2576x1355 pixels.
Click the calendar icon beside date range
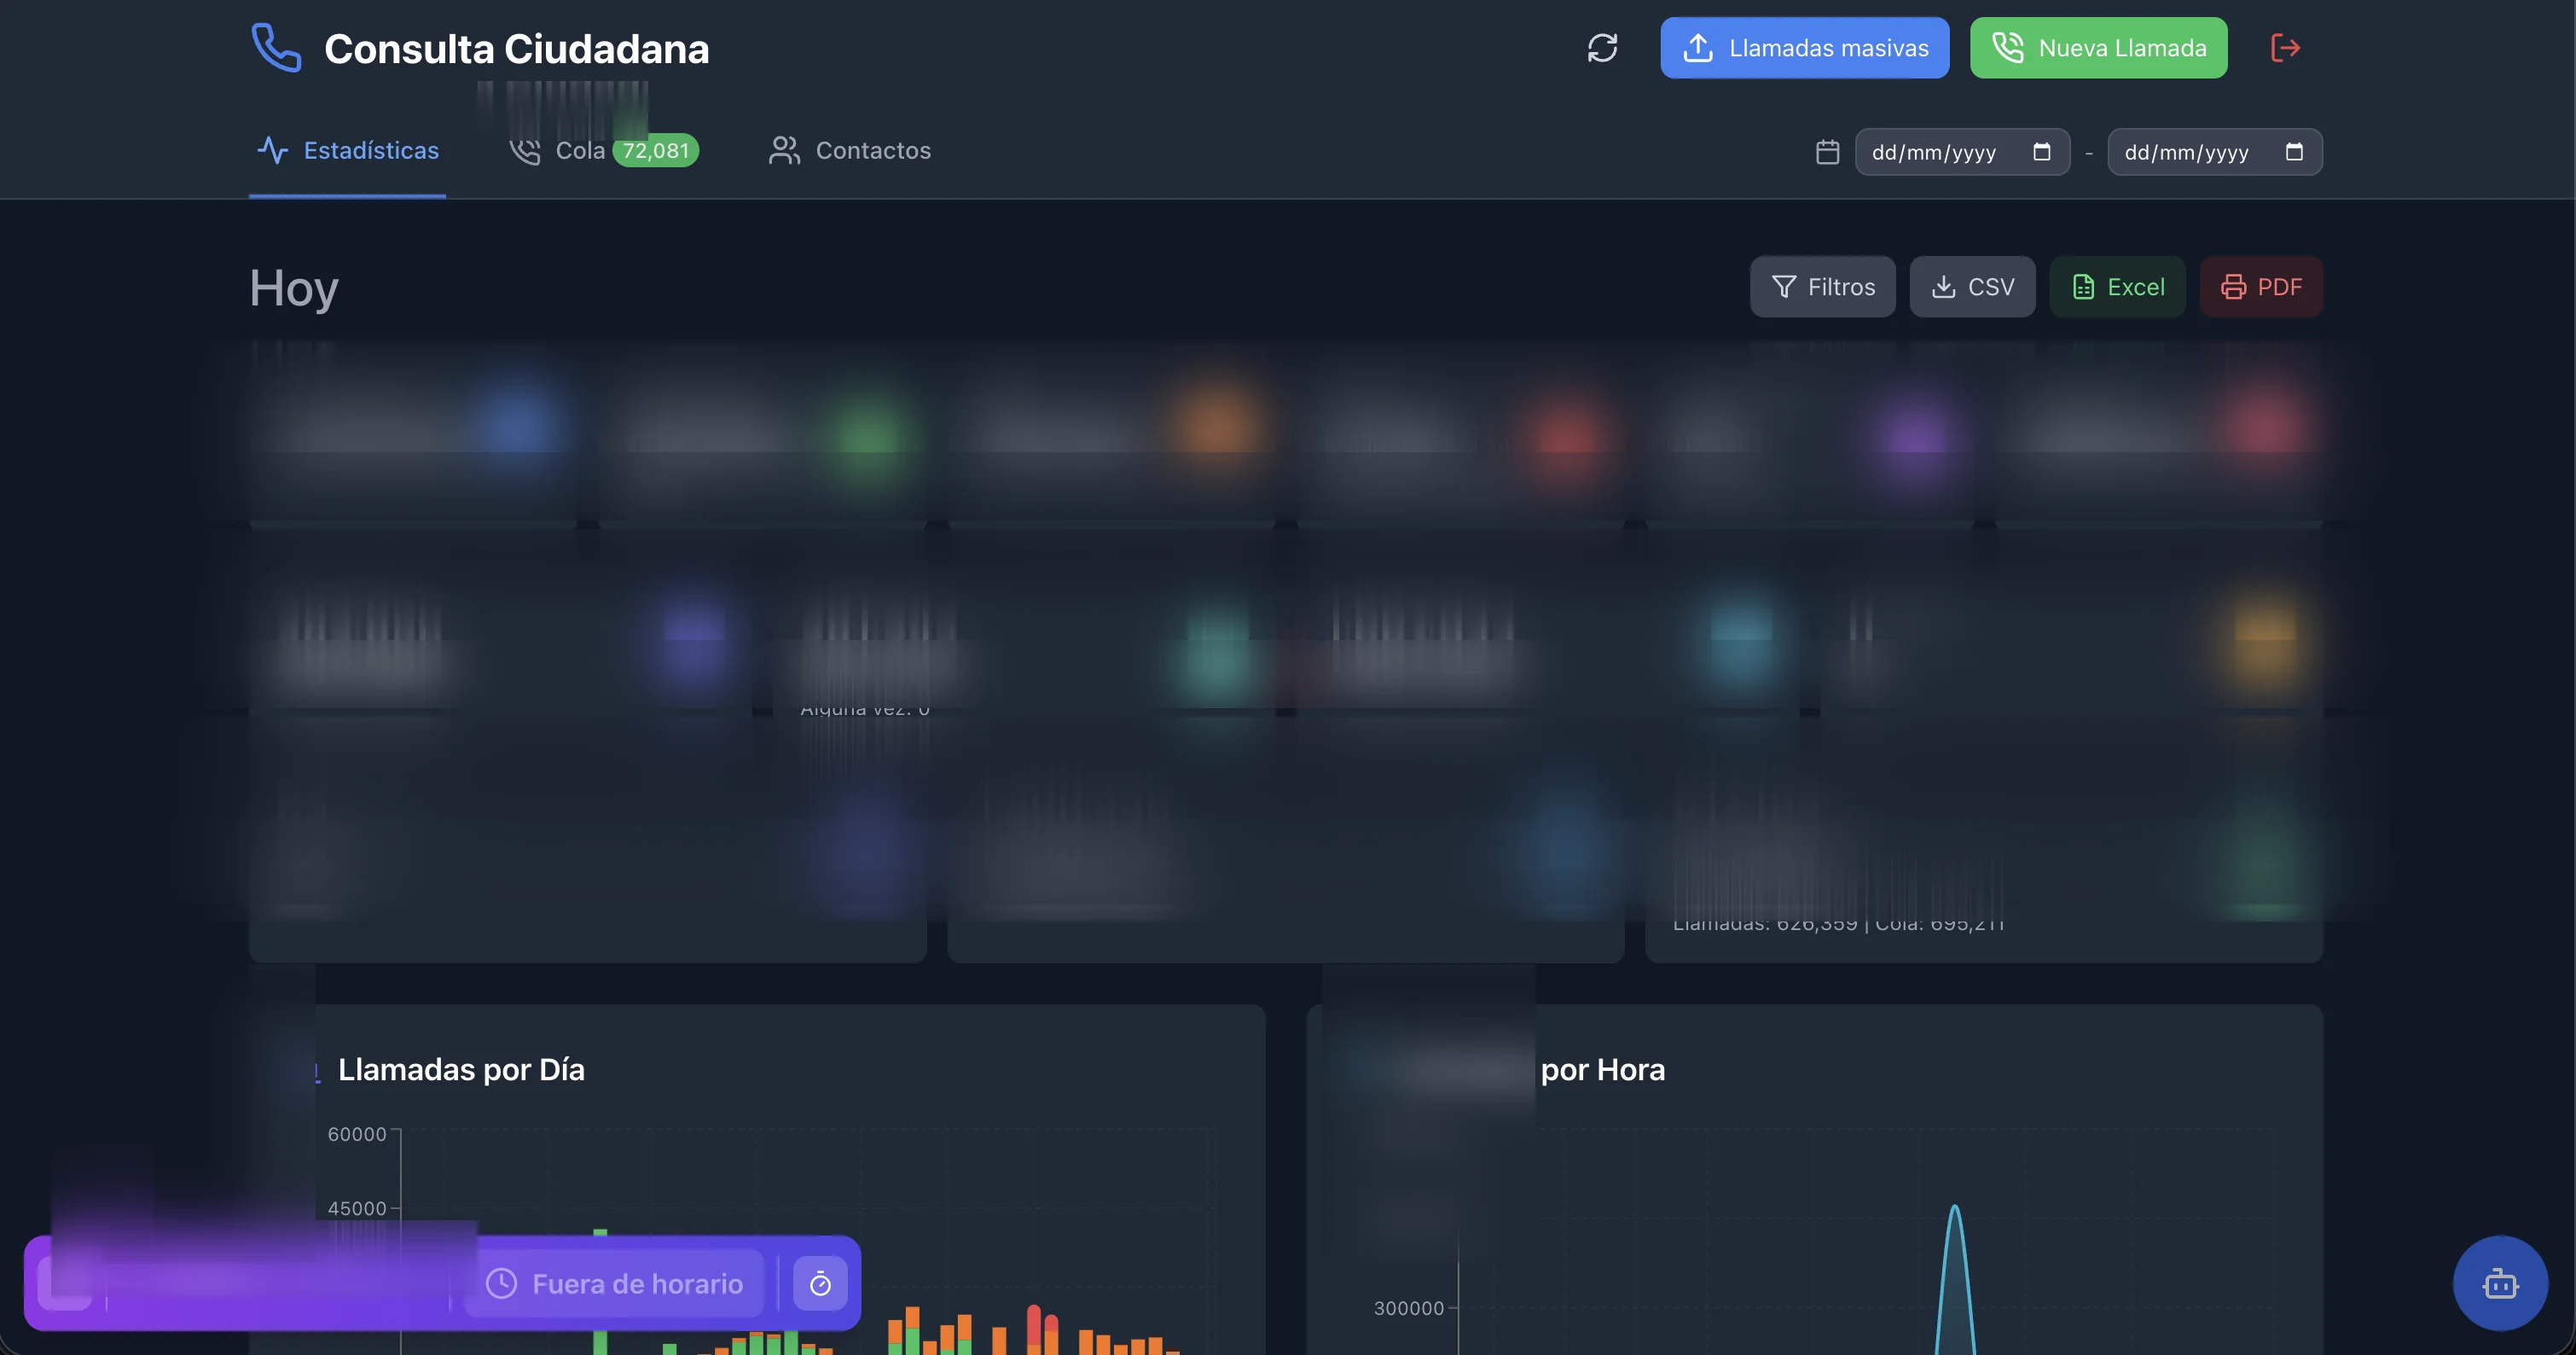pyautogui.click(x=1827, y=152)
